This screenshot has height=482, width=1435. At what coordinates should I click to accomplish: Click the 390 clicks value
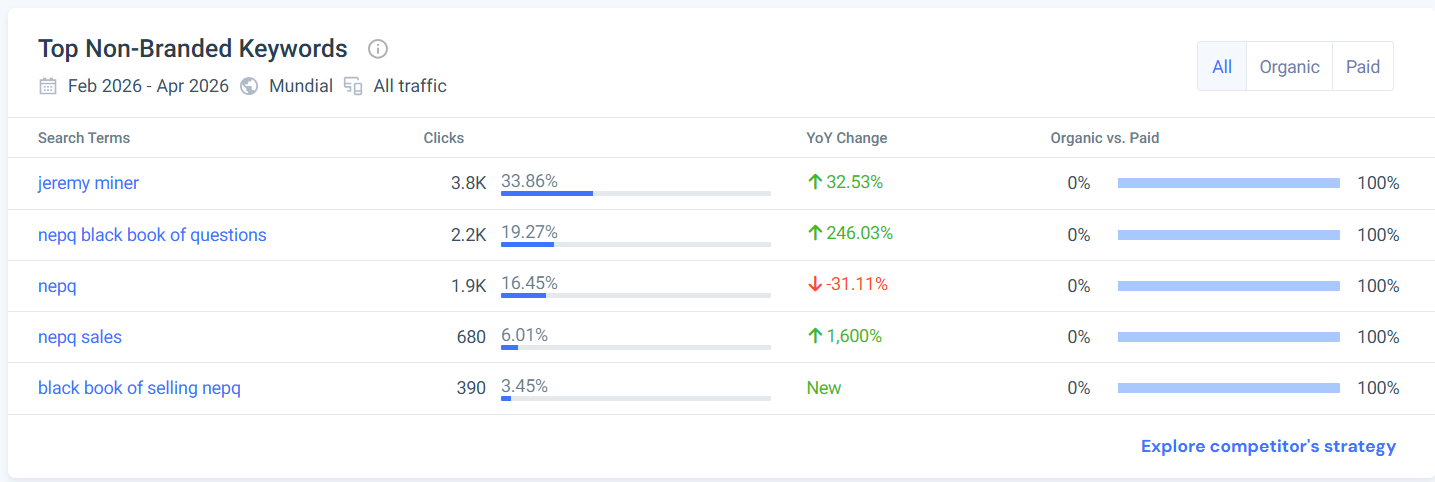pyautogui.click(x=471, y=388)
